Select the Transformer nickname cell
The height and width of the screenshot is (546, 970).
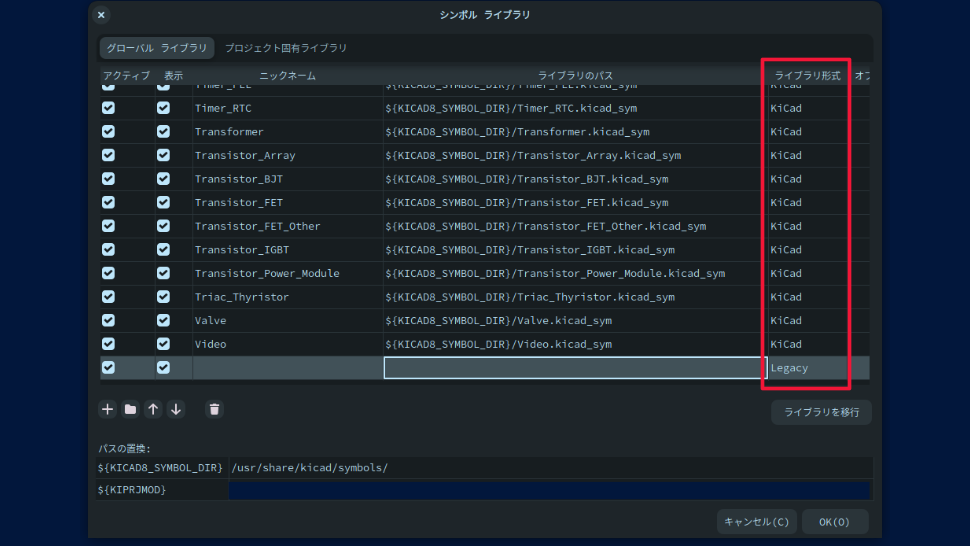coord(288,132)
